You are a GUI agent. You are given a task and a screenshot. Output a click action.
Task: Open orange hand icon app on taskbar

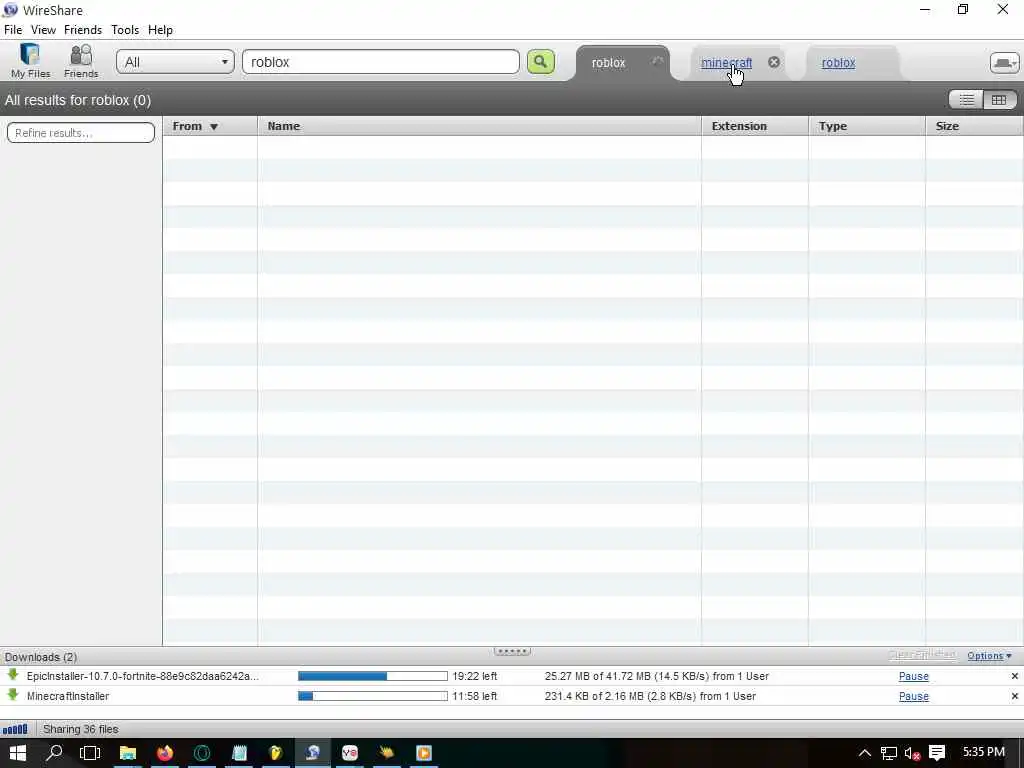pos(387,753)
